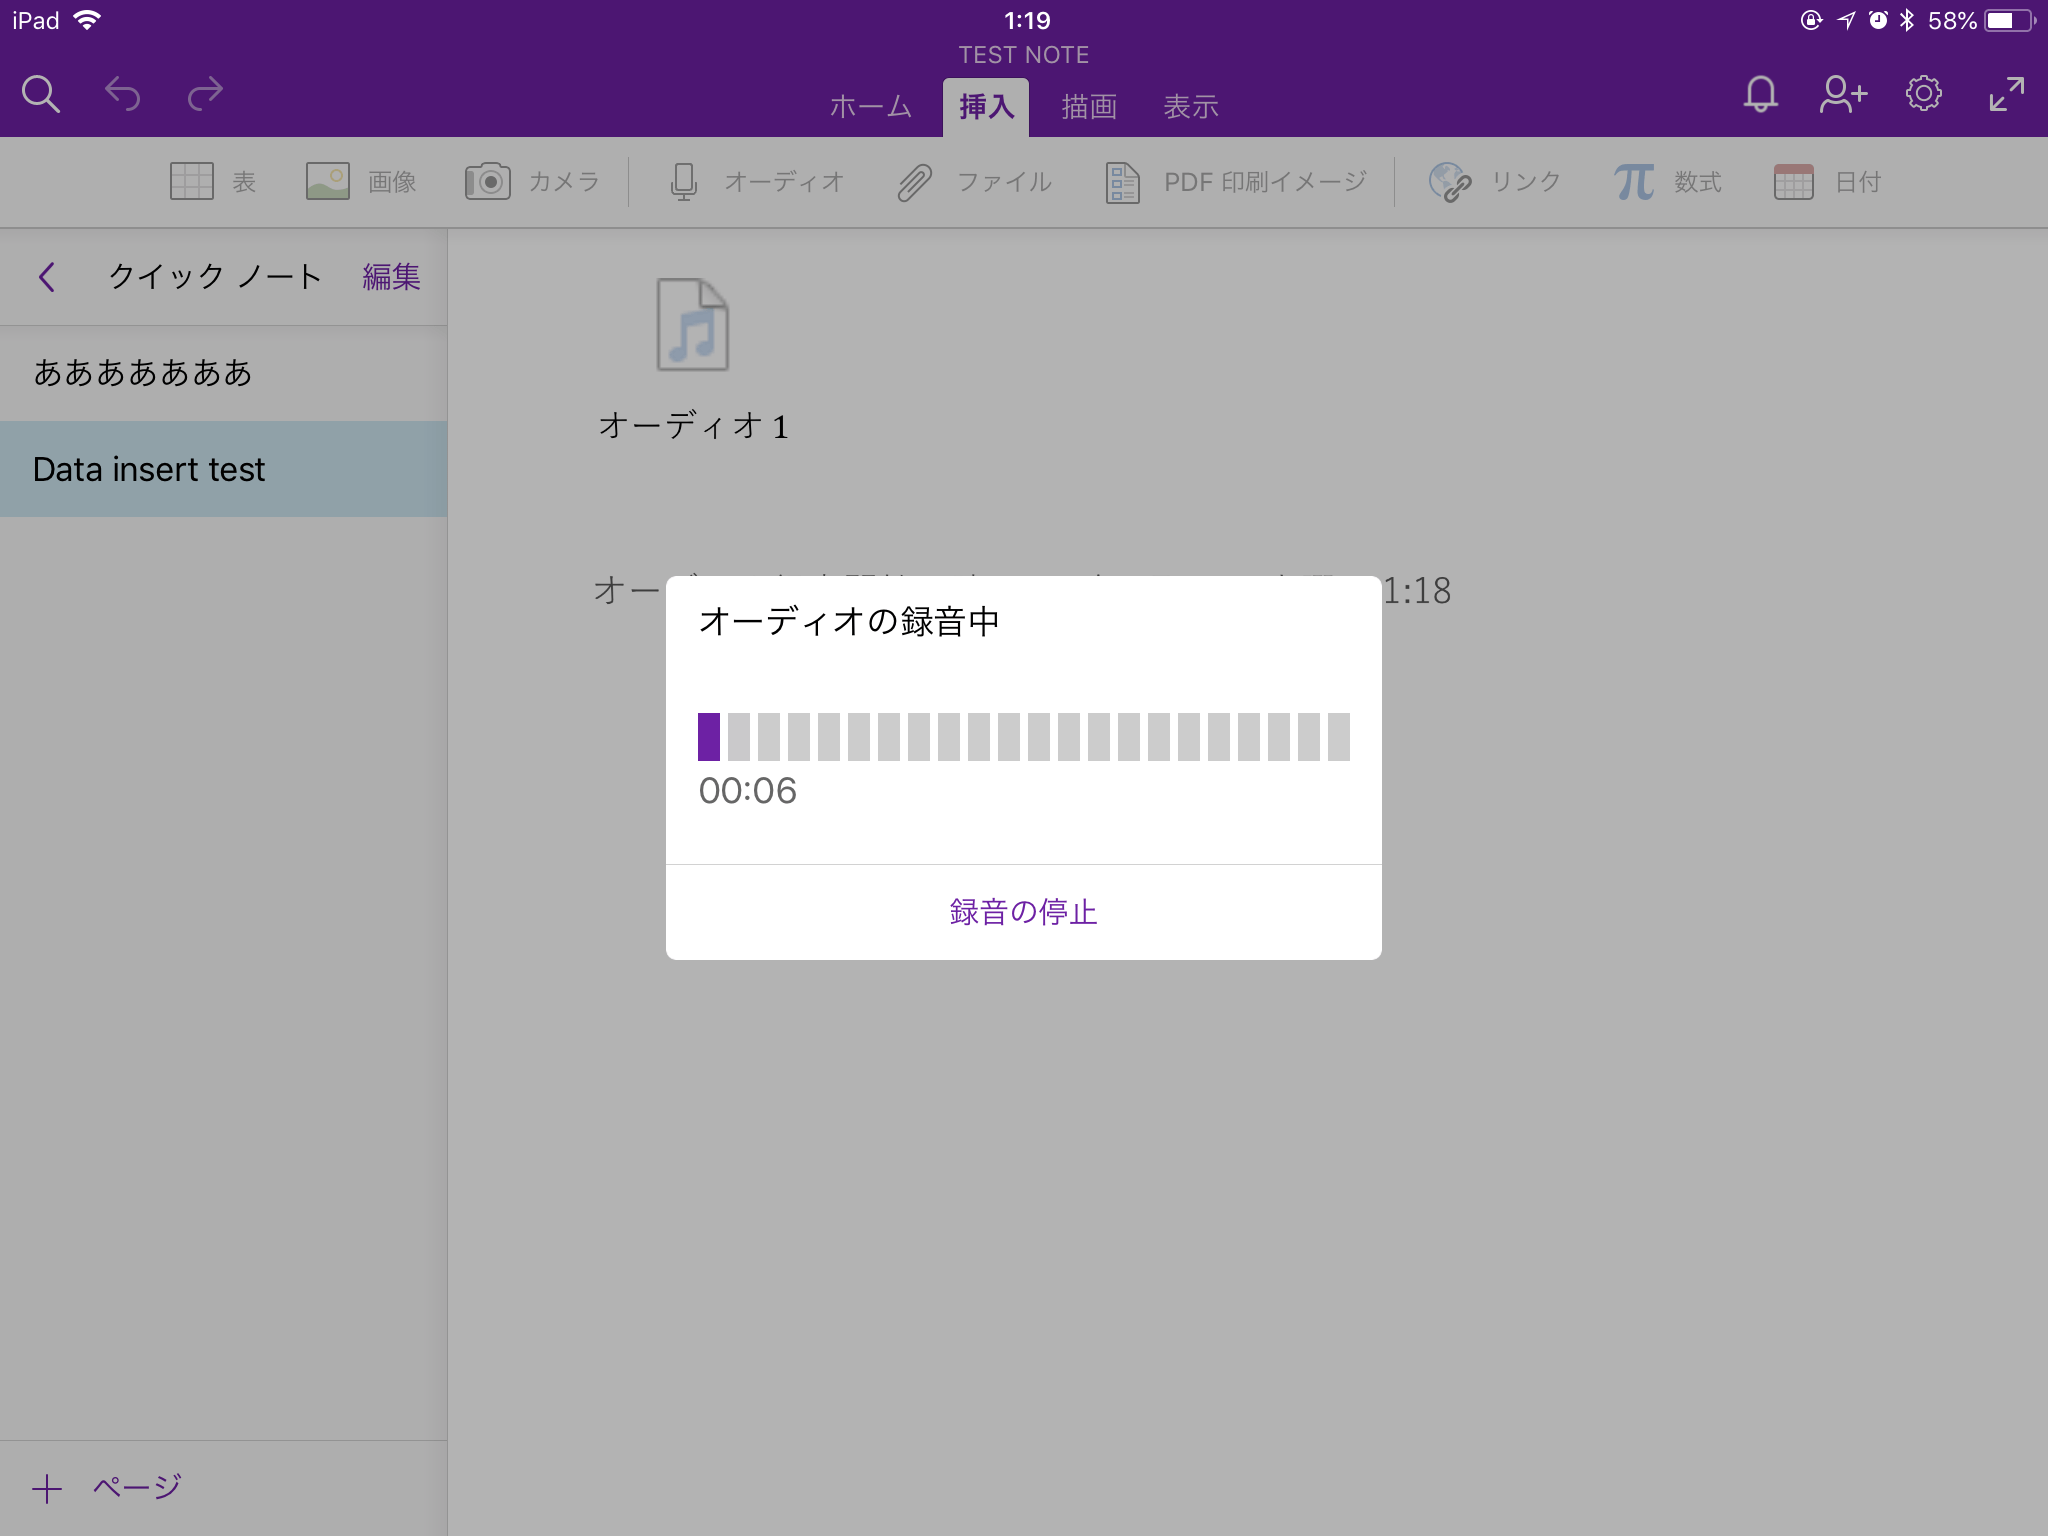Tap the TEST NOTE notebook title

1024,55
